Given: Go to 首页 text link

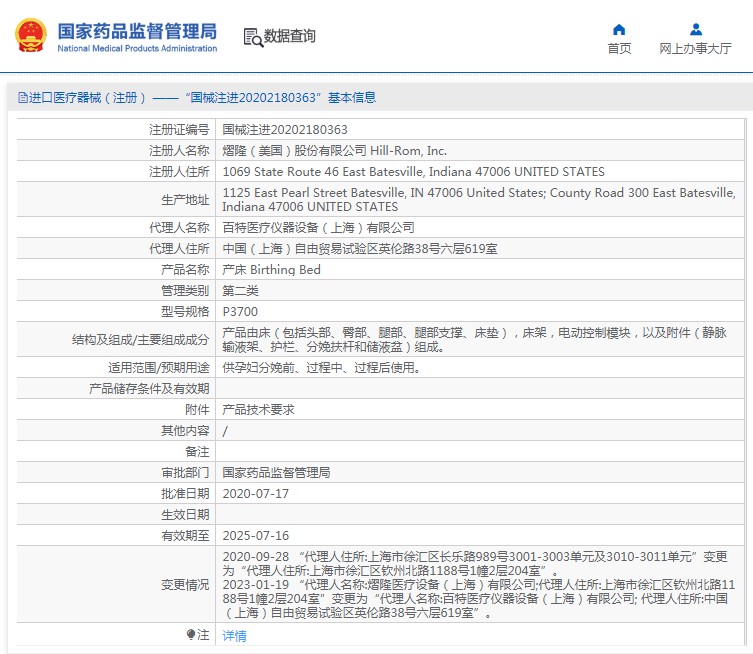Looking at the screenshot, I should click(x=619, y=48).
